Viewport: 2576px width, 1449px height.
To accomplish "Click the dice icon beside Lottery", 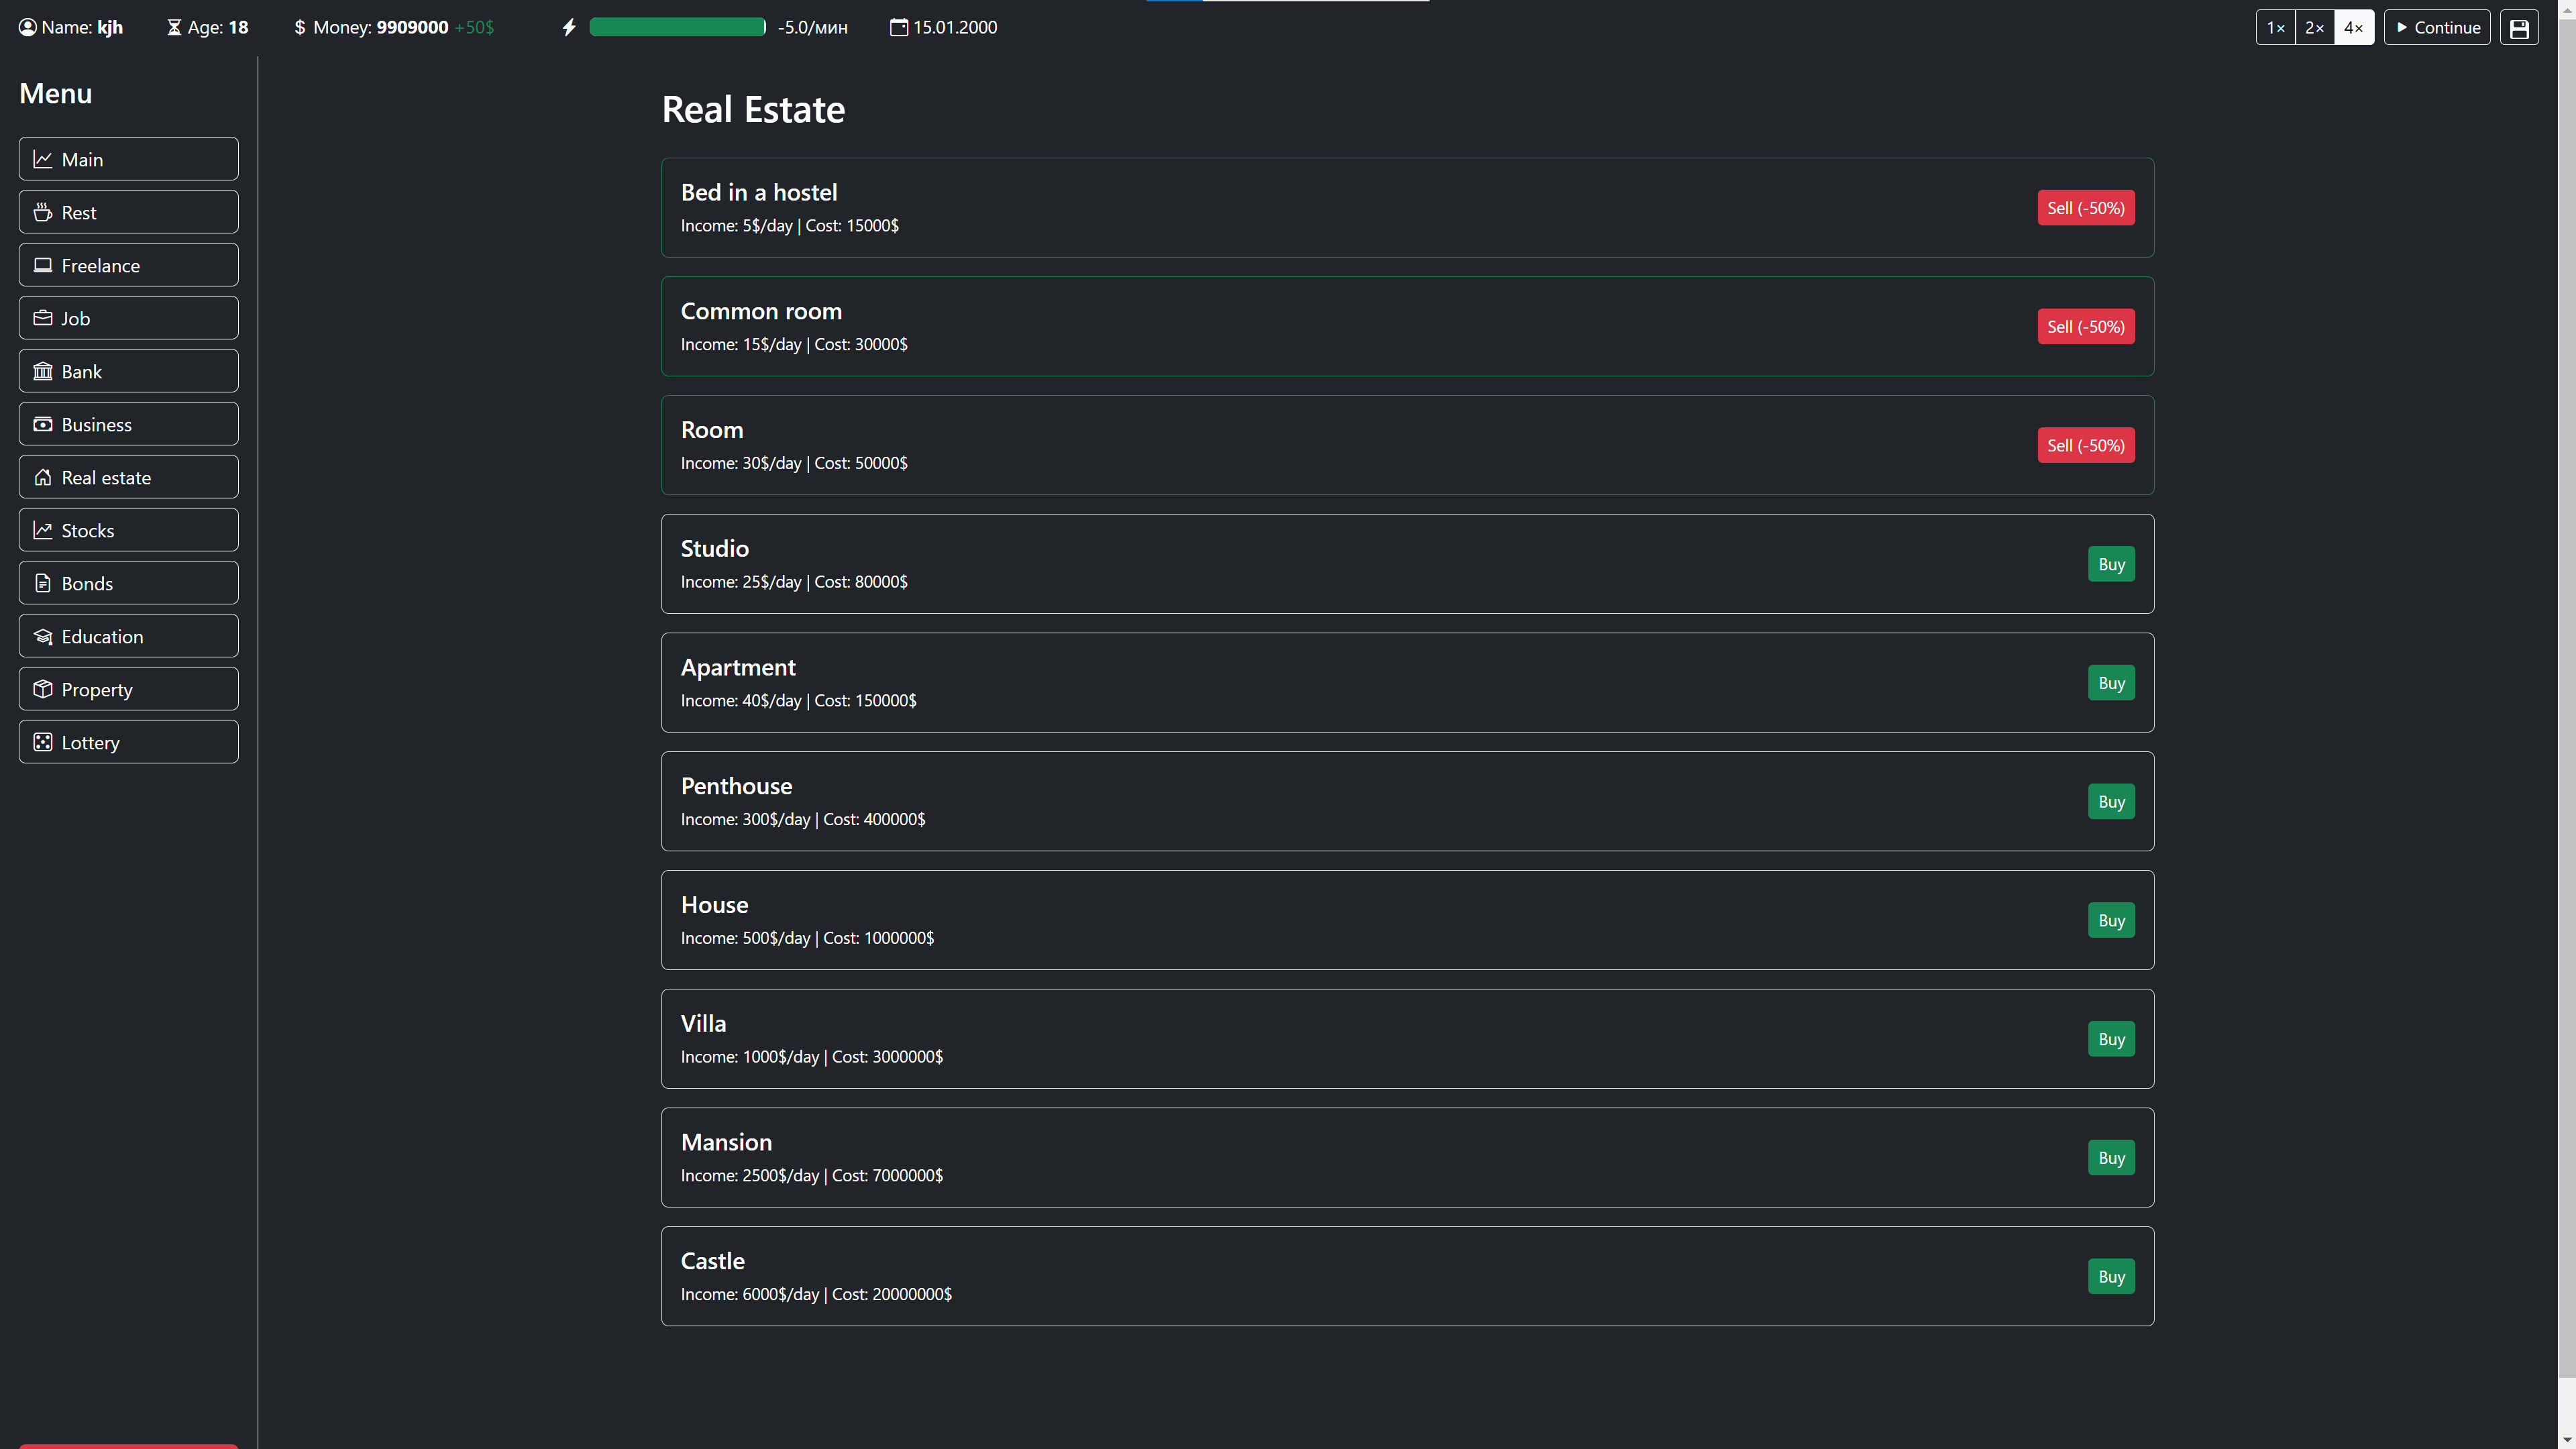I will pos(43,742).
